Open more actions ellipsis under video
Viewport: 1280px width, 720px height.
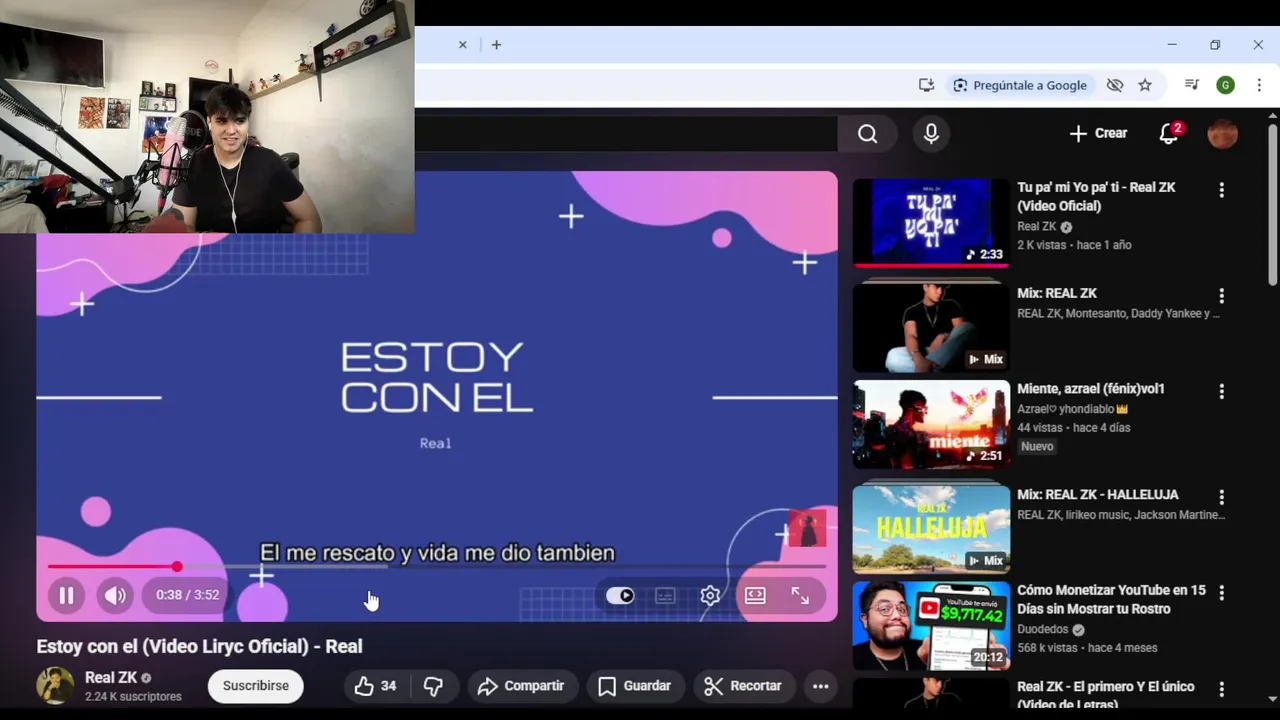point(820,686)
